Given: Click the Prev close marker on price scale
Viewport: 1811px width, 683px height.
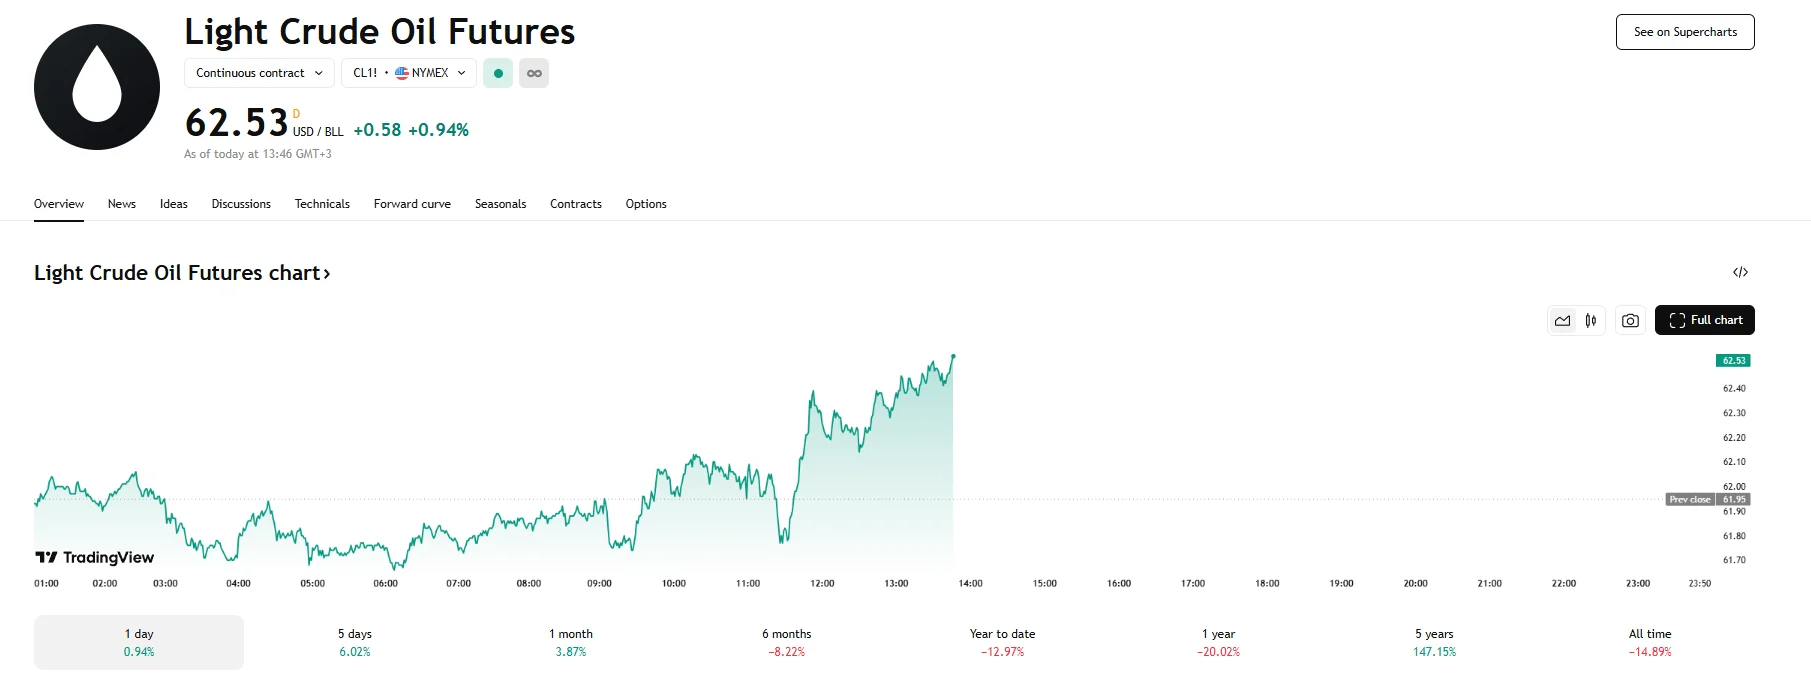Looking at the screenshot, I should (1690, 498).
